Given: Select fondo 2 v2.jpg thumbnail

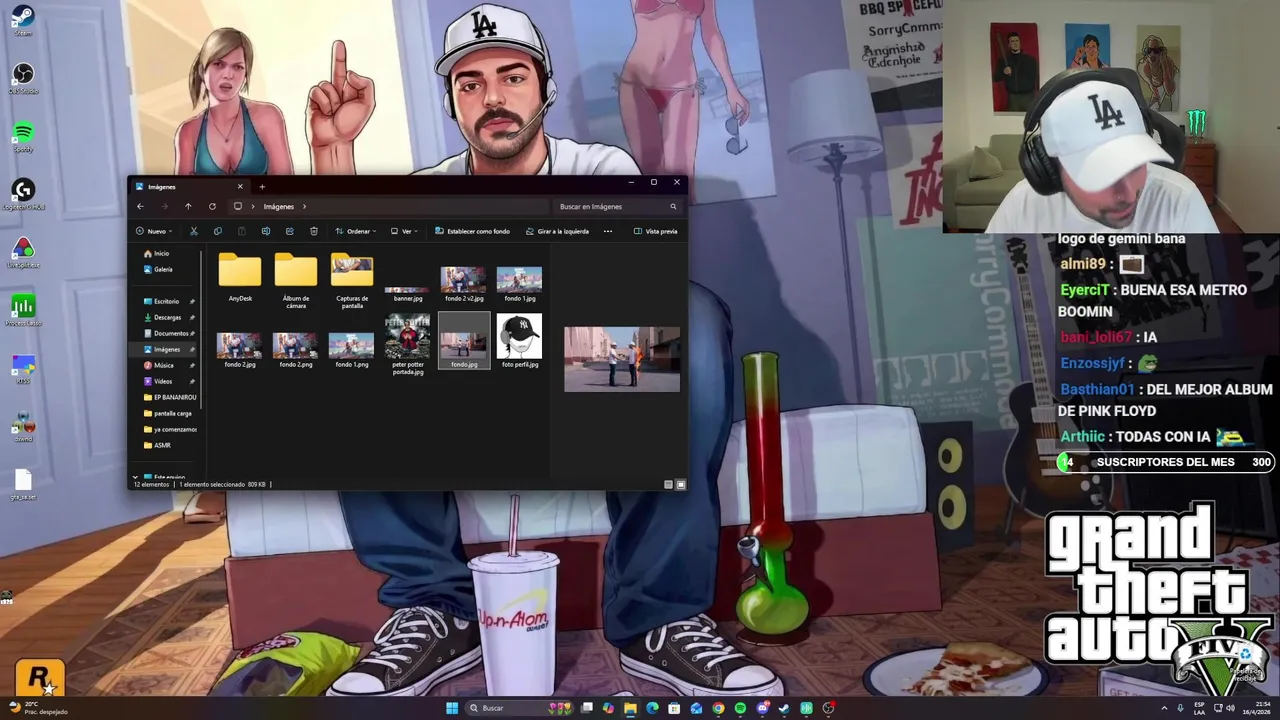Looking at the screenshot, I should (464, 284).
